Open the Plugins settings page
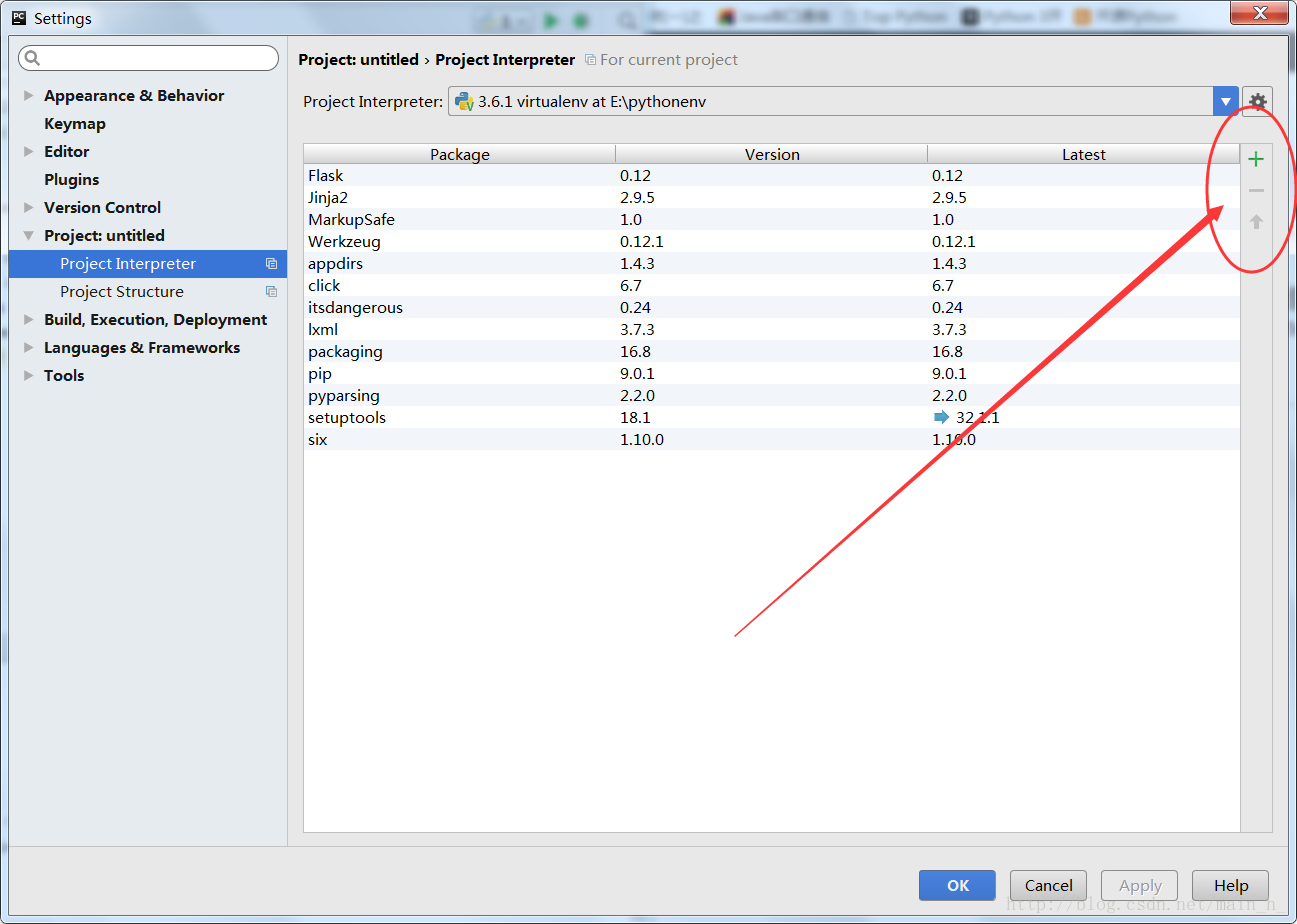 (x=72, y=180)
